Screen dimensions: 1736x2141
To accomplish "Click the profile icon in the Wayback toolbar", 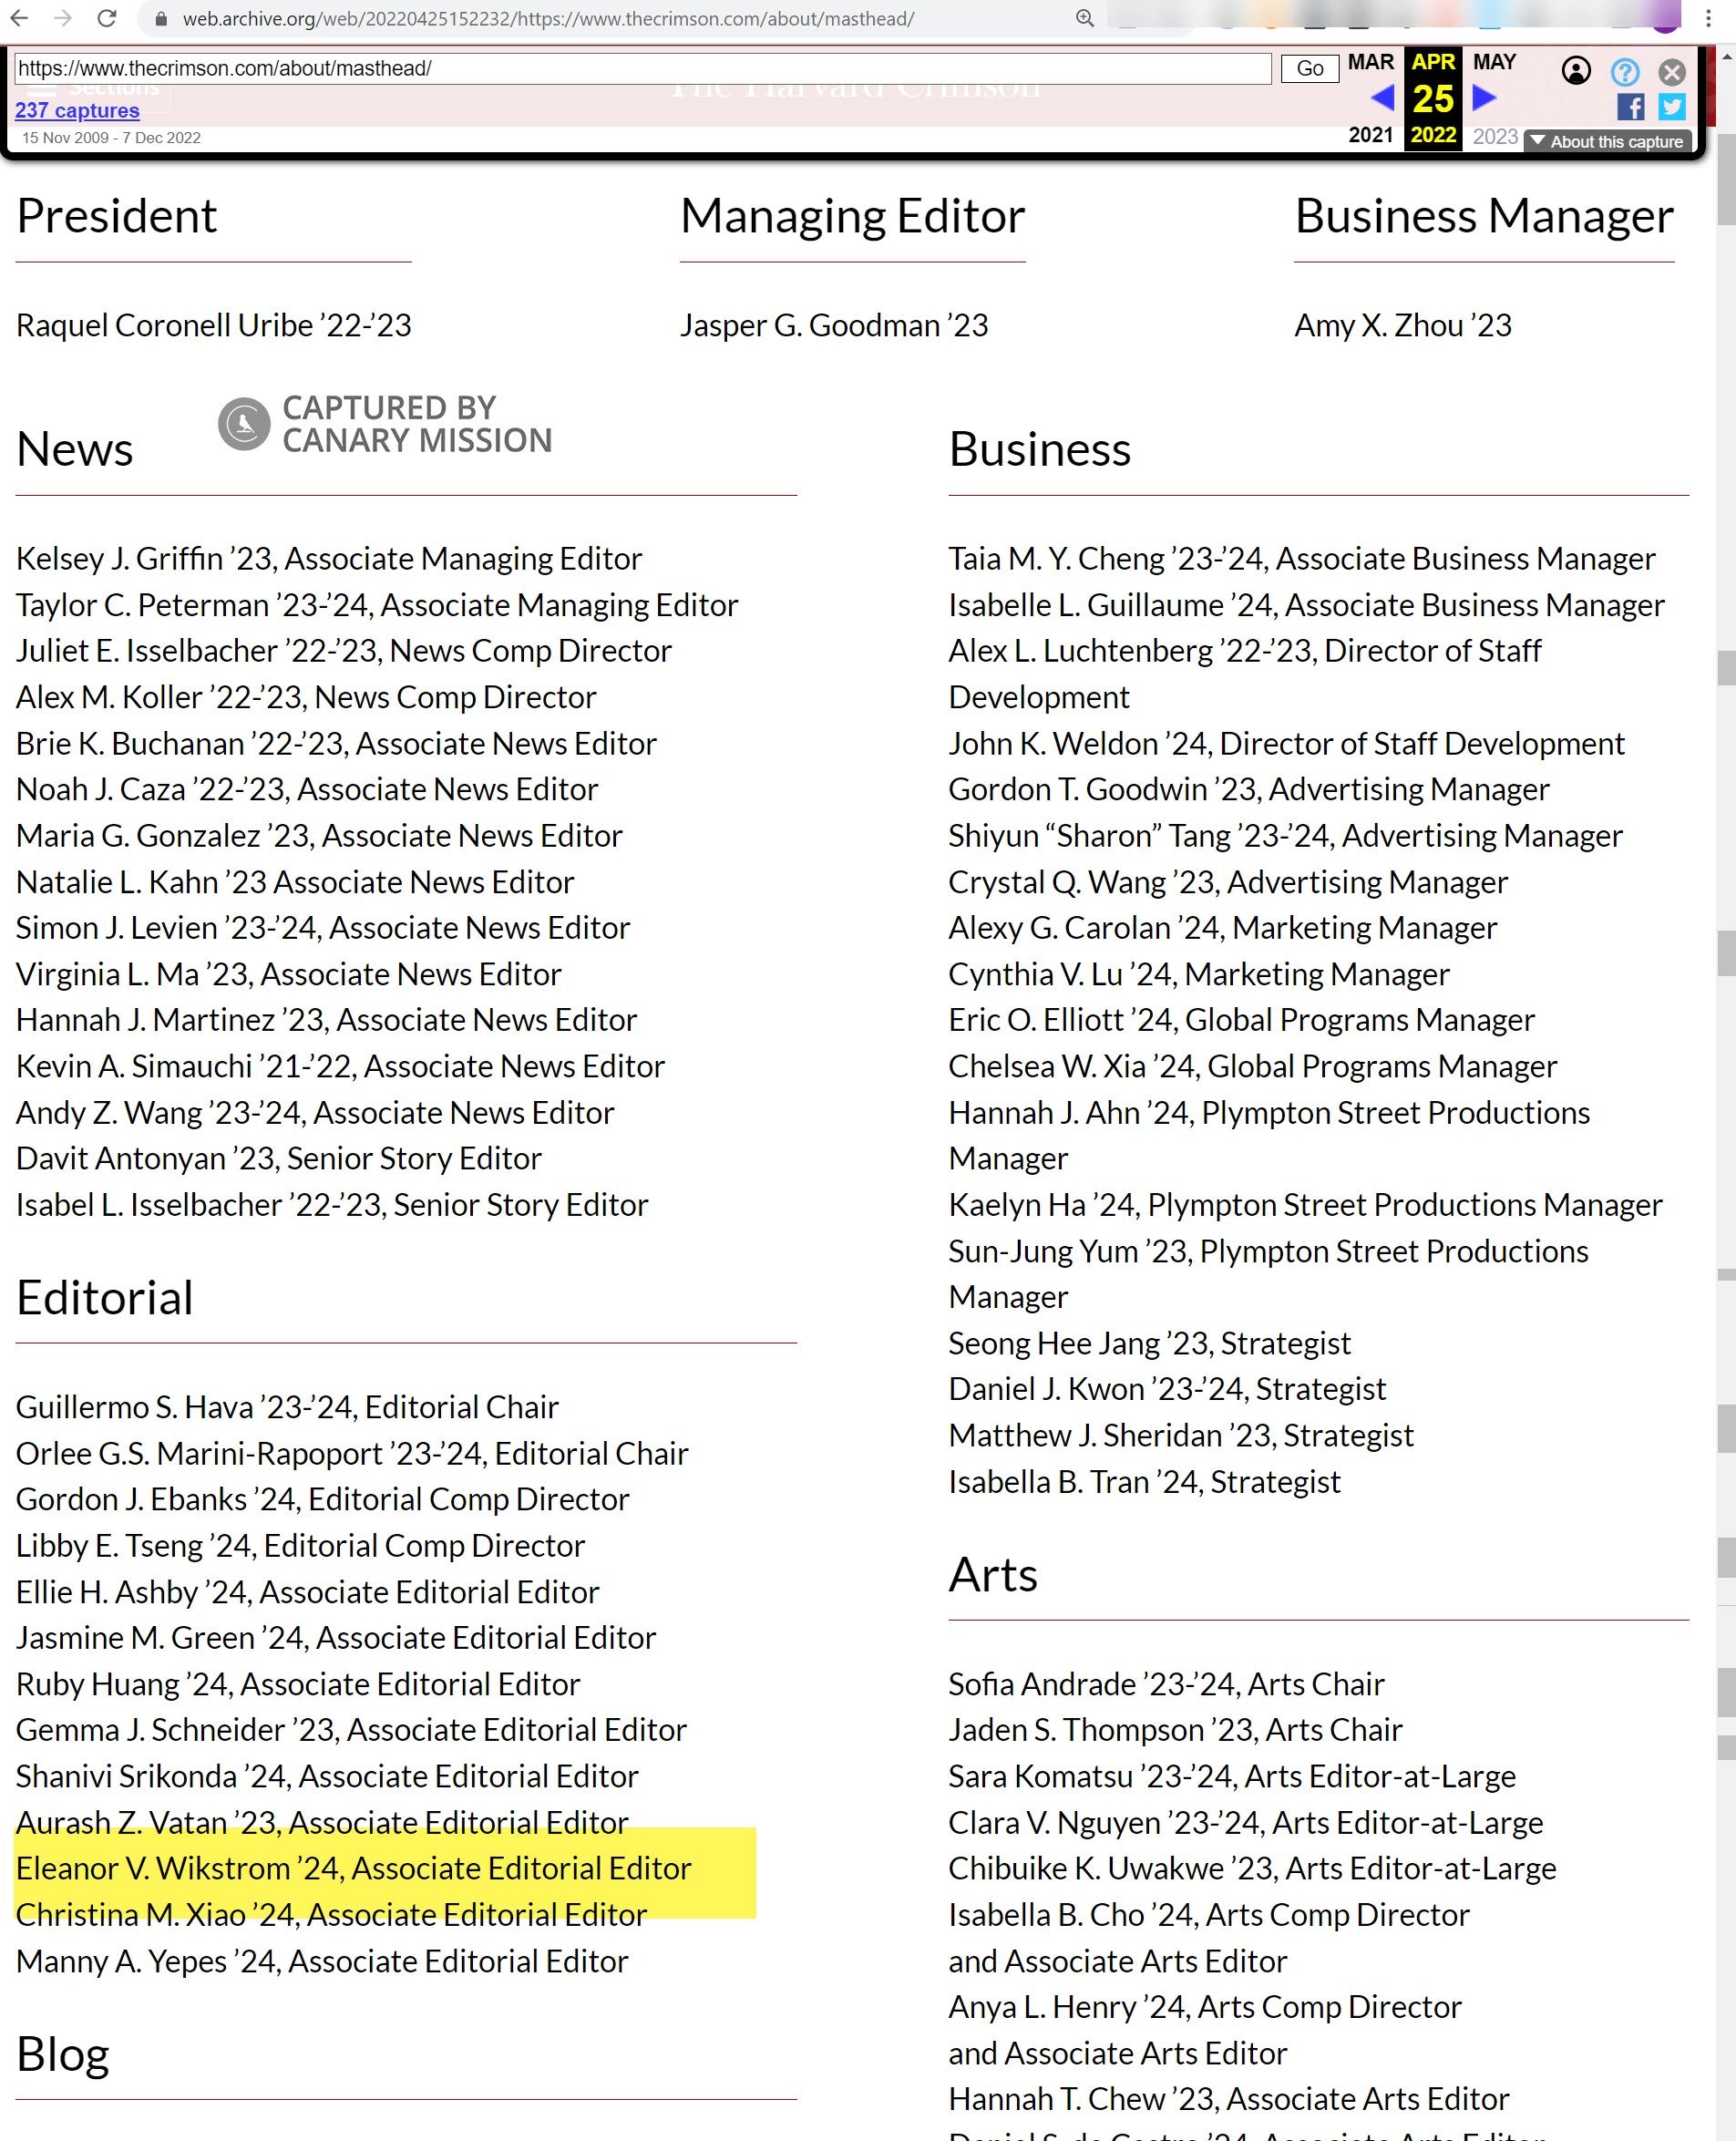I will point(1576,71).
